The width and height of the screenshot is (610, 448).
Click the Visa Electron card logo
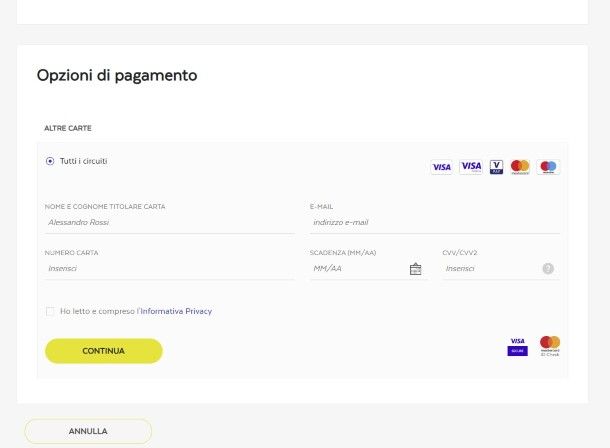click(470, 167)
